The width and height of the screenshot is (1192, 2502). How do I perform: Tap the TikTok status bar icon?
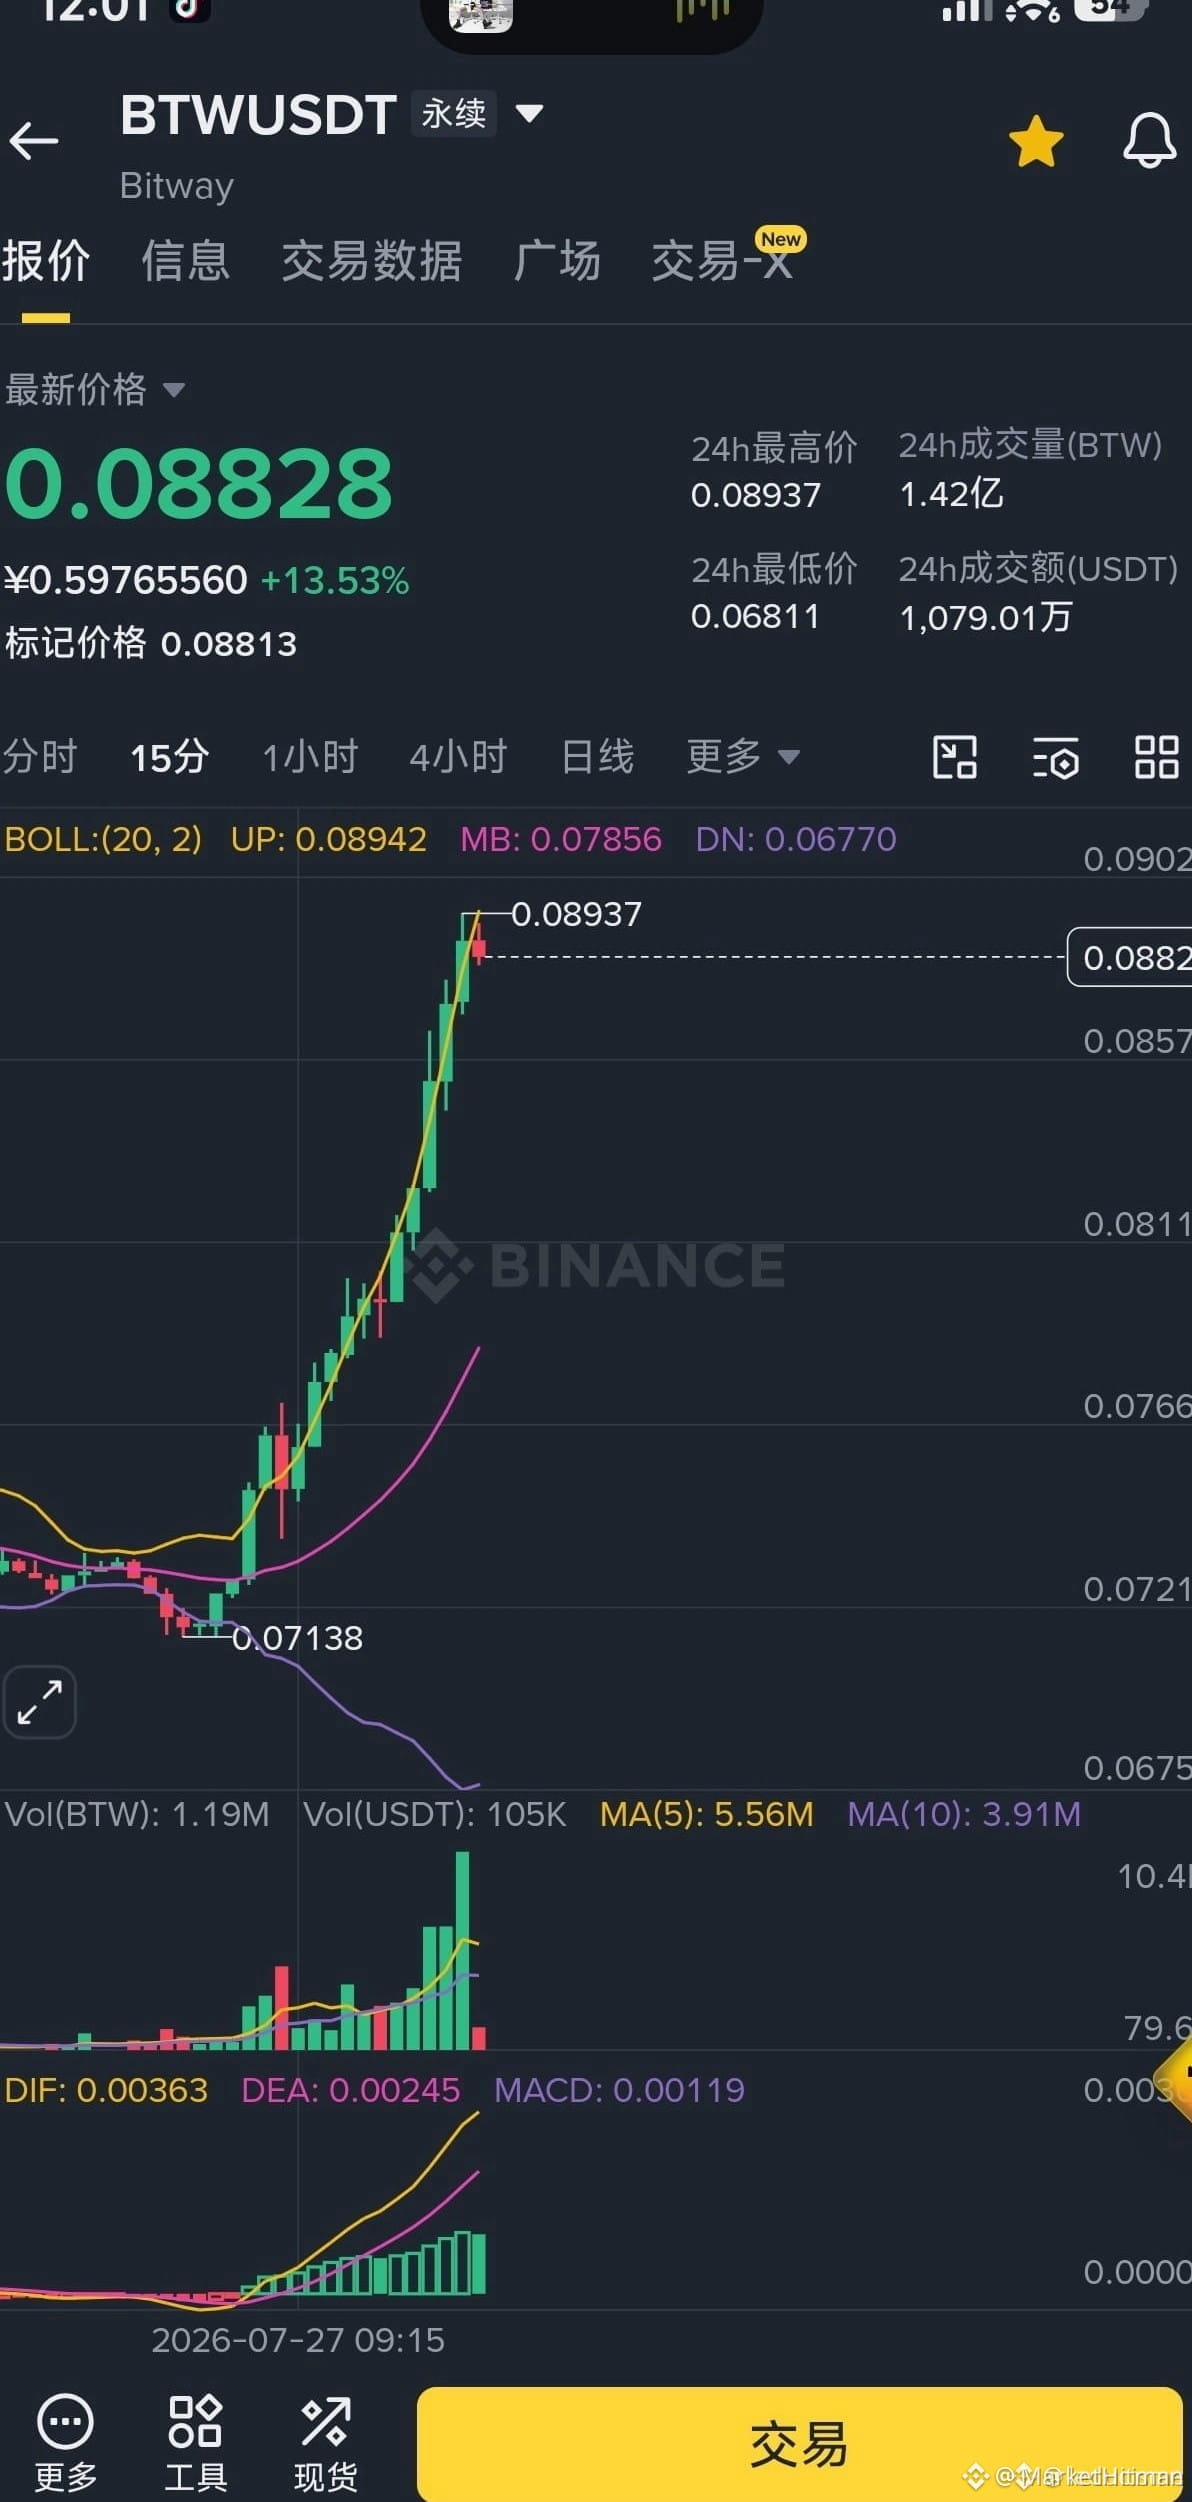pos(189,10)
